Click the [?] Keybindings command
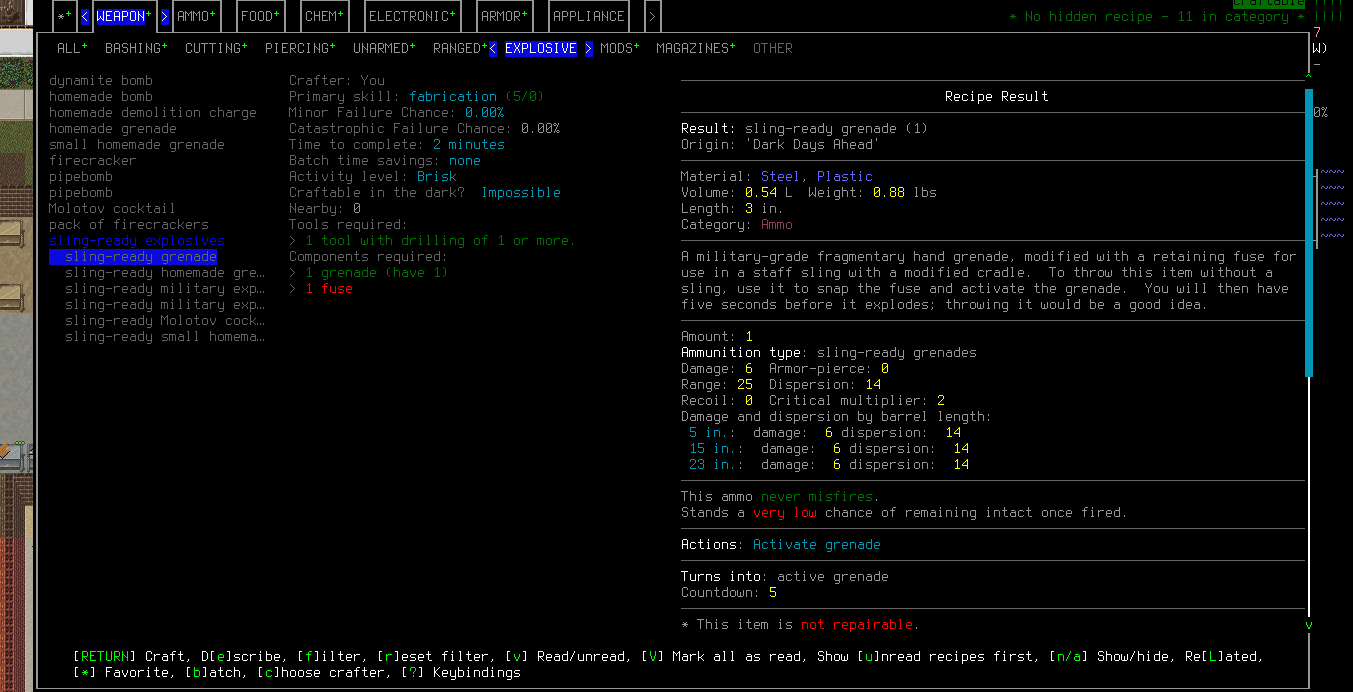Screen dimensions: 1353x692 pyautogui.click(x=460, y=672)
